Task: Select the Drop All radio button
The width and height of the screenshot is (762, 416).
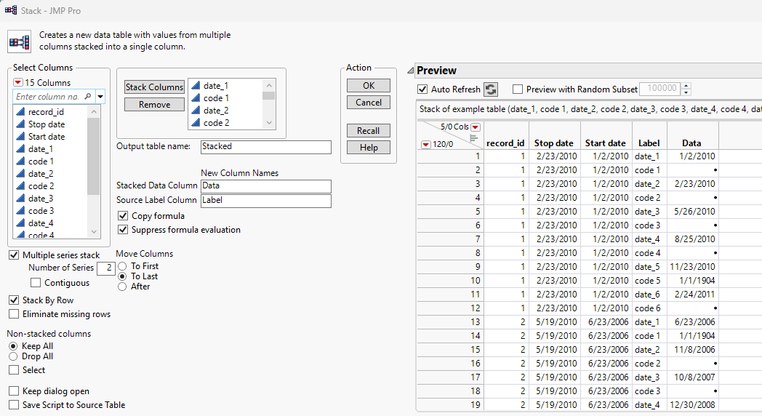Action: pos(13,356)
